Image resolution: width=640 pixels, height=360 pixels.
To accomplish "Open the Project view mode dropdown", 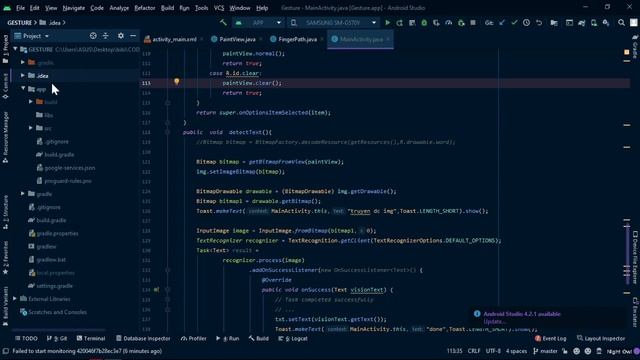I will point(32,36).
